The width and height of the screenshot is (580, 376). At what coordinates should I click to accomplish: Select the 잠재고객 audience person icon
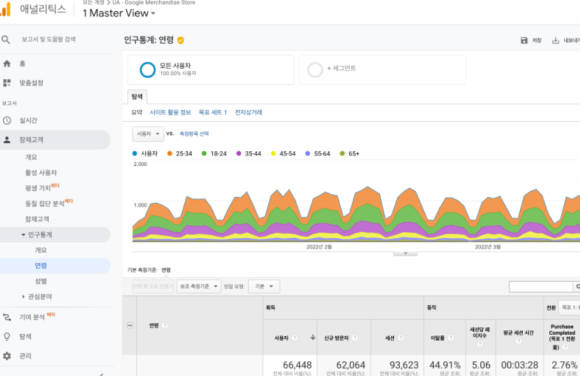7,140
